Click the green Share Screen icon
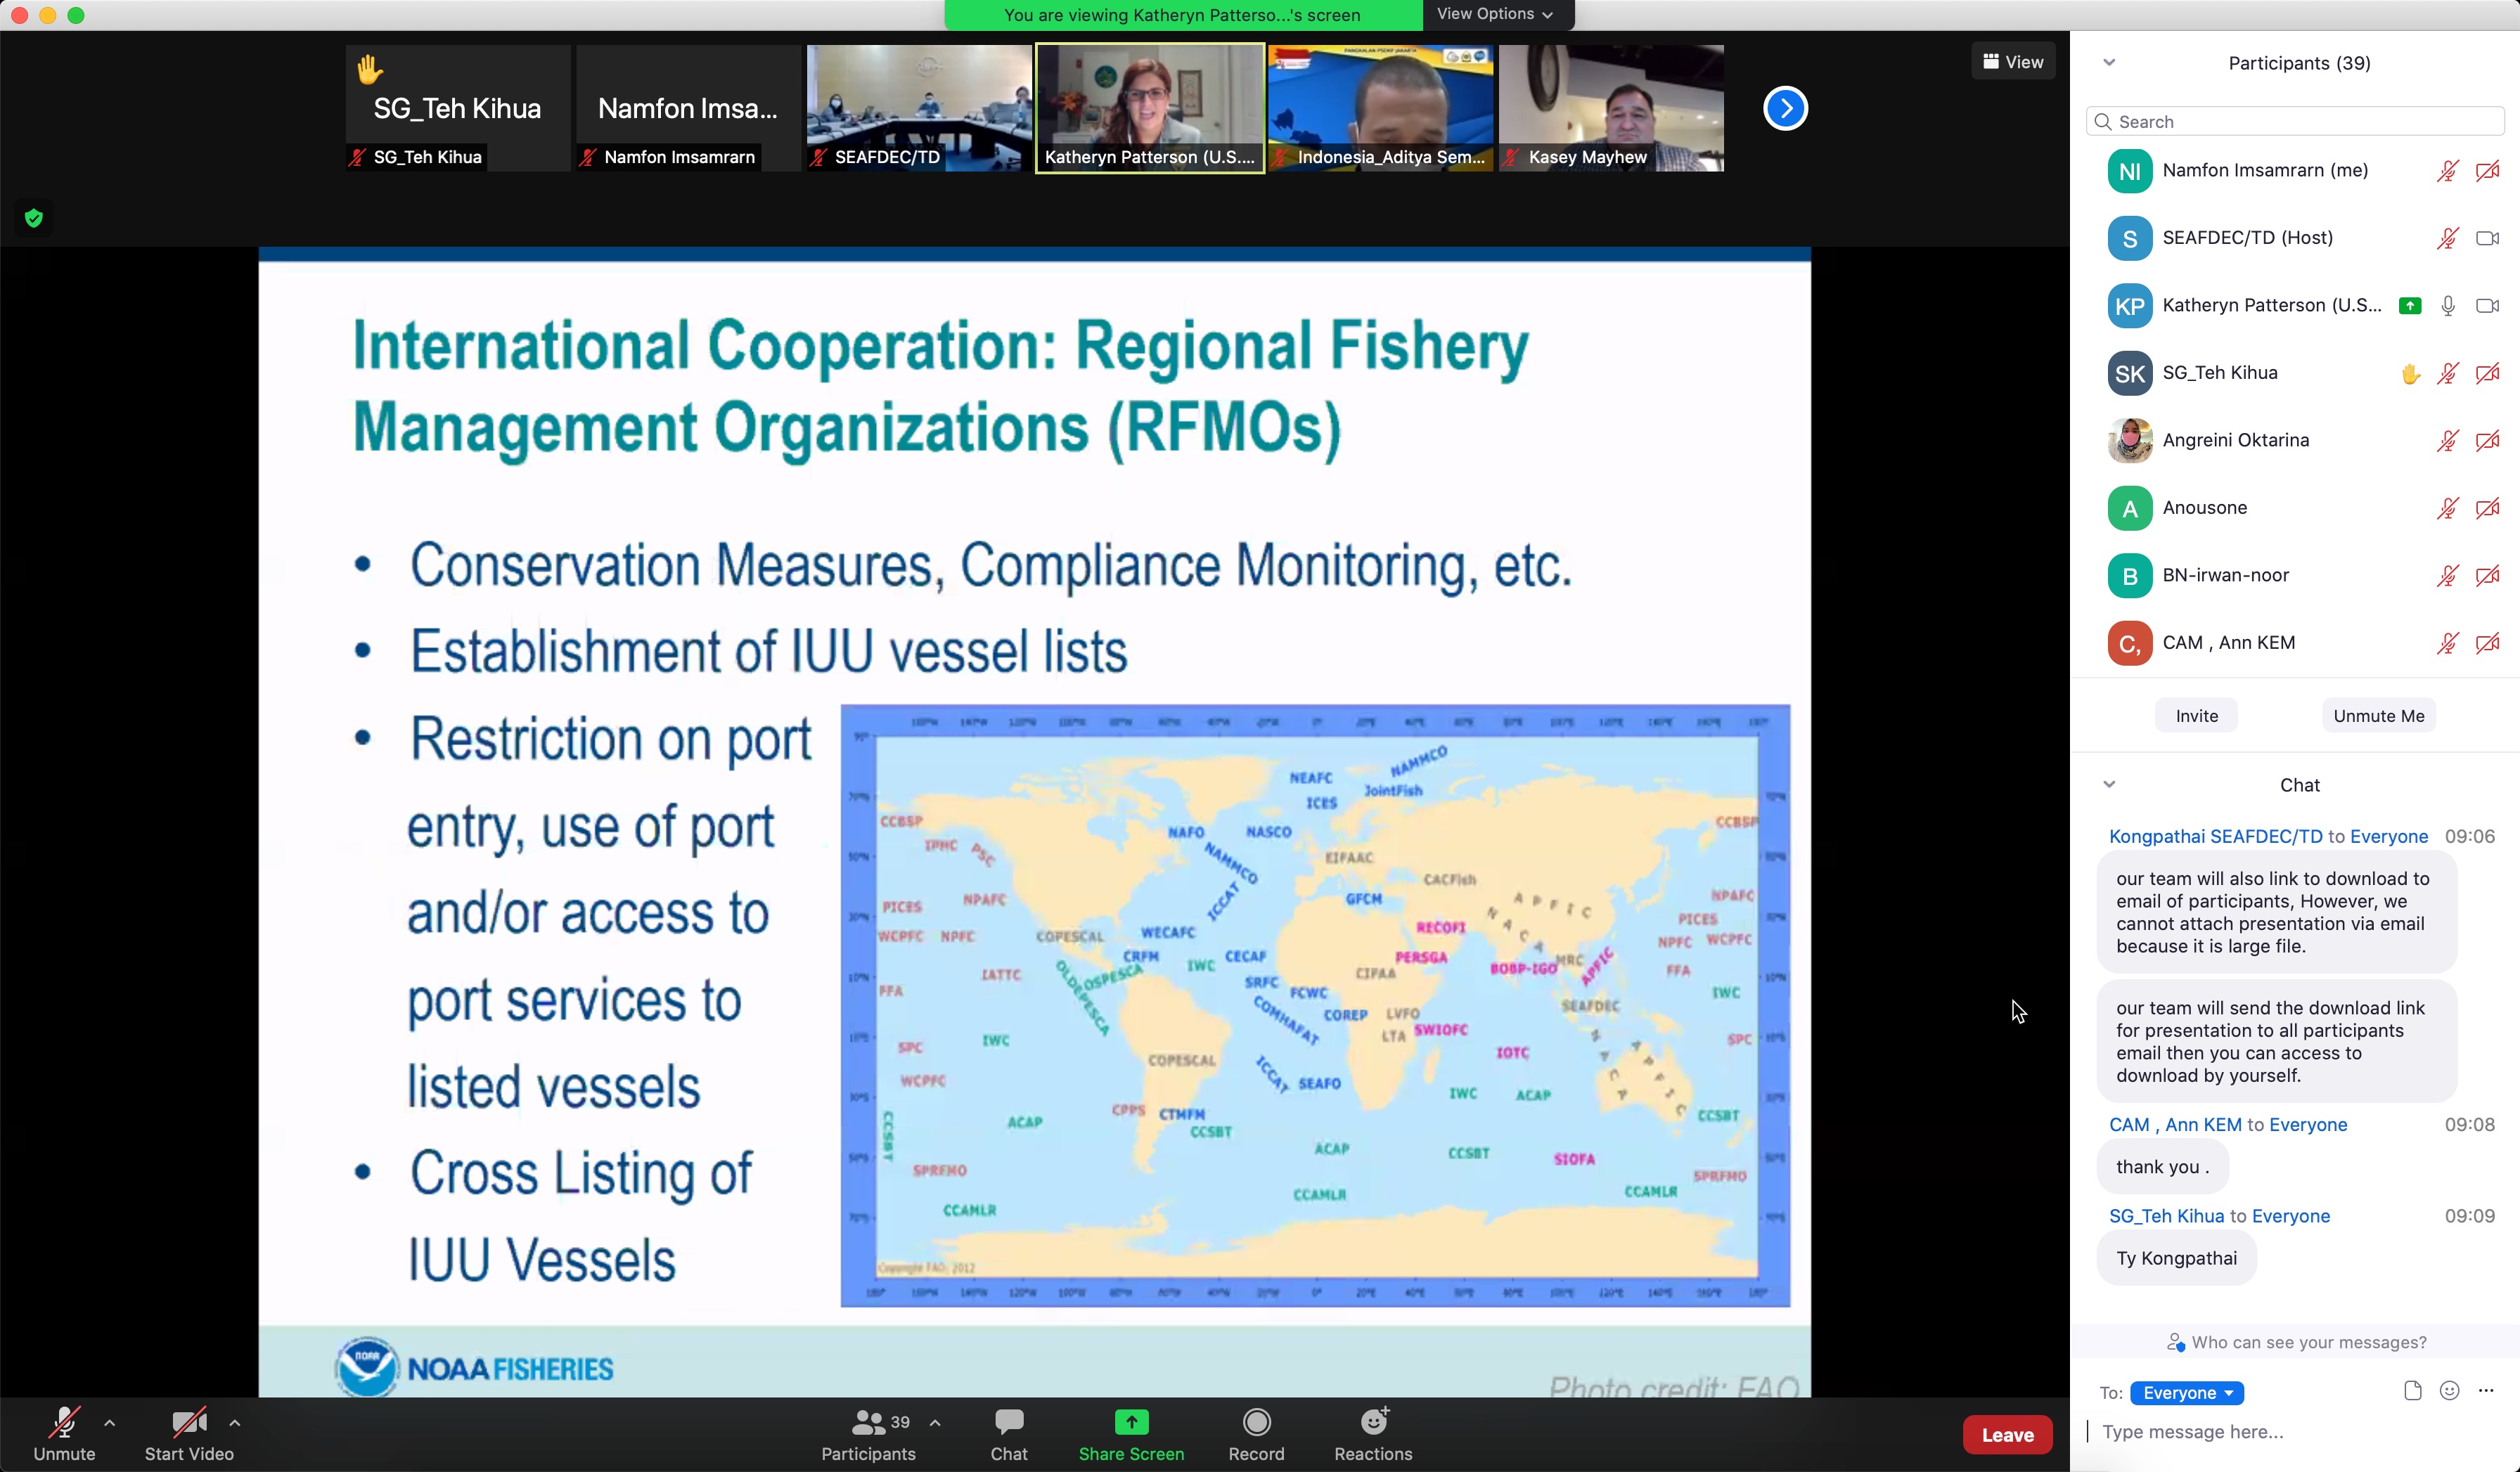 click(x=1131, y=1422)
